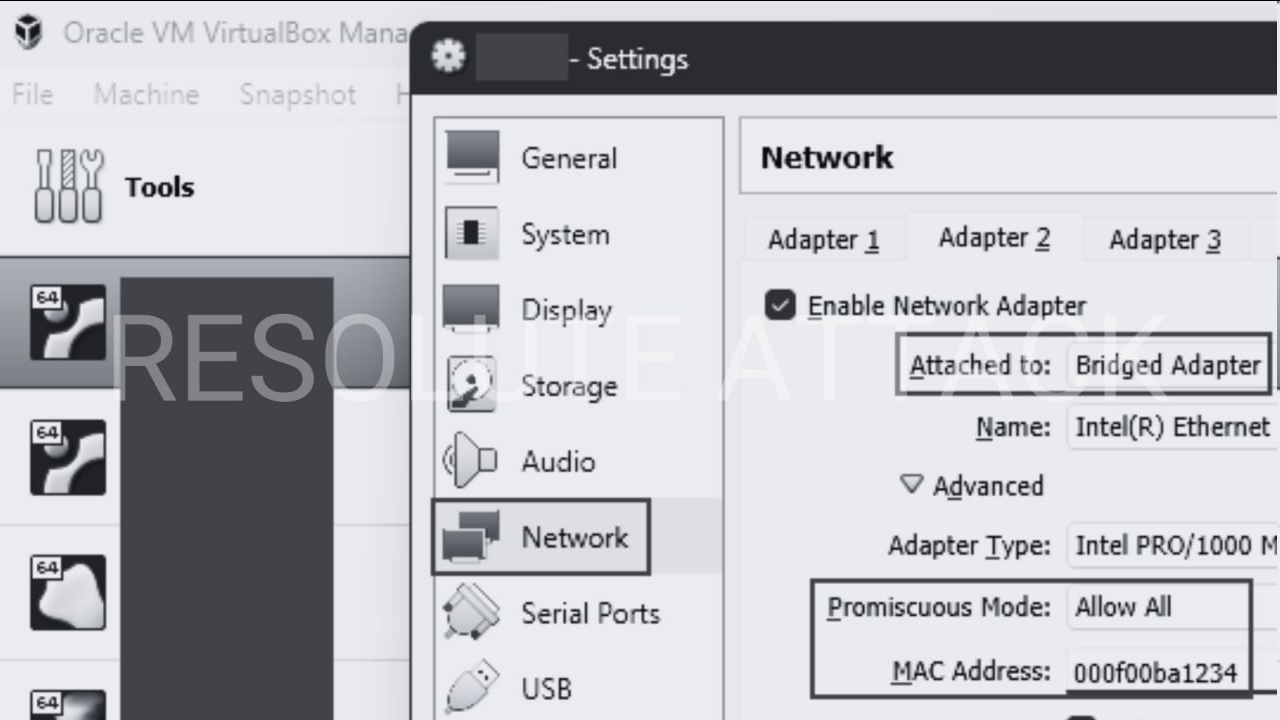Toggle the Enable Network Adapter checkbox
Screen dimensions: 1280x720
[780, 305]
